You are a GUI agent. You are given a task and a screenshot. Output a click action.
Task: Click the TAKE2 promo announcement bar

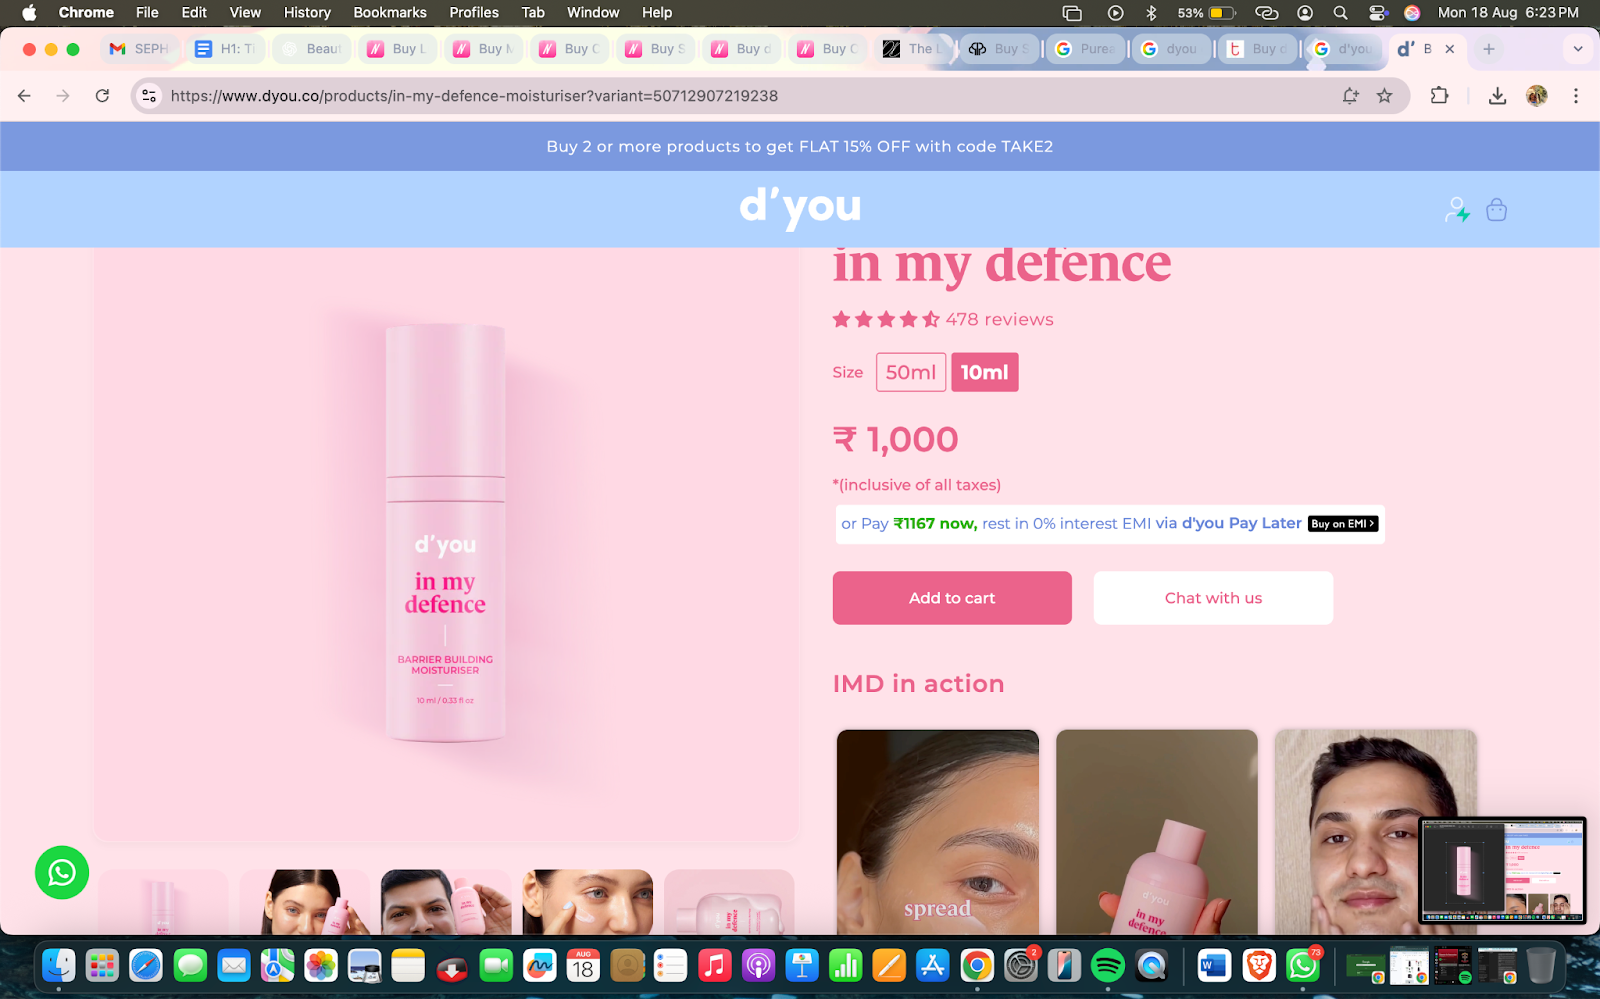[800, 146]
